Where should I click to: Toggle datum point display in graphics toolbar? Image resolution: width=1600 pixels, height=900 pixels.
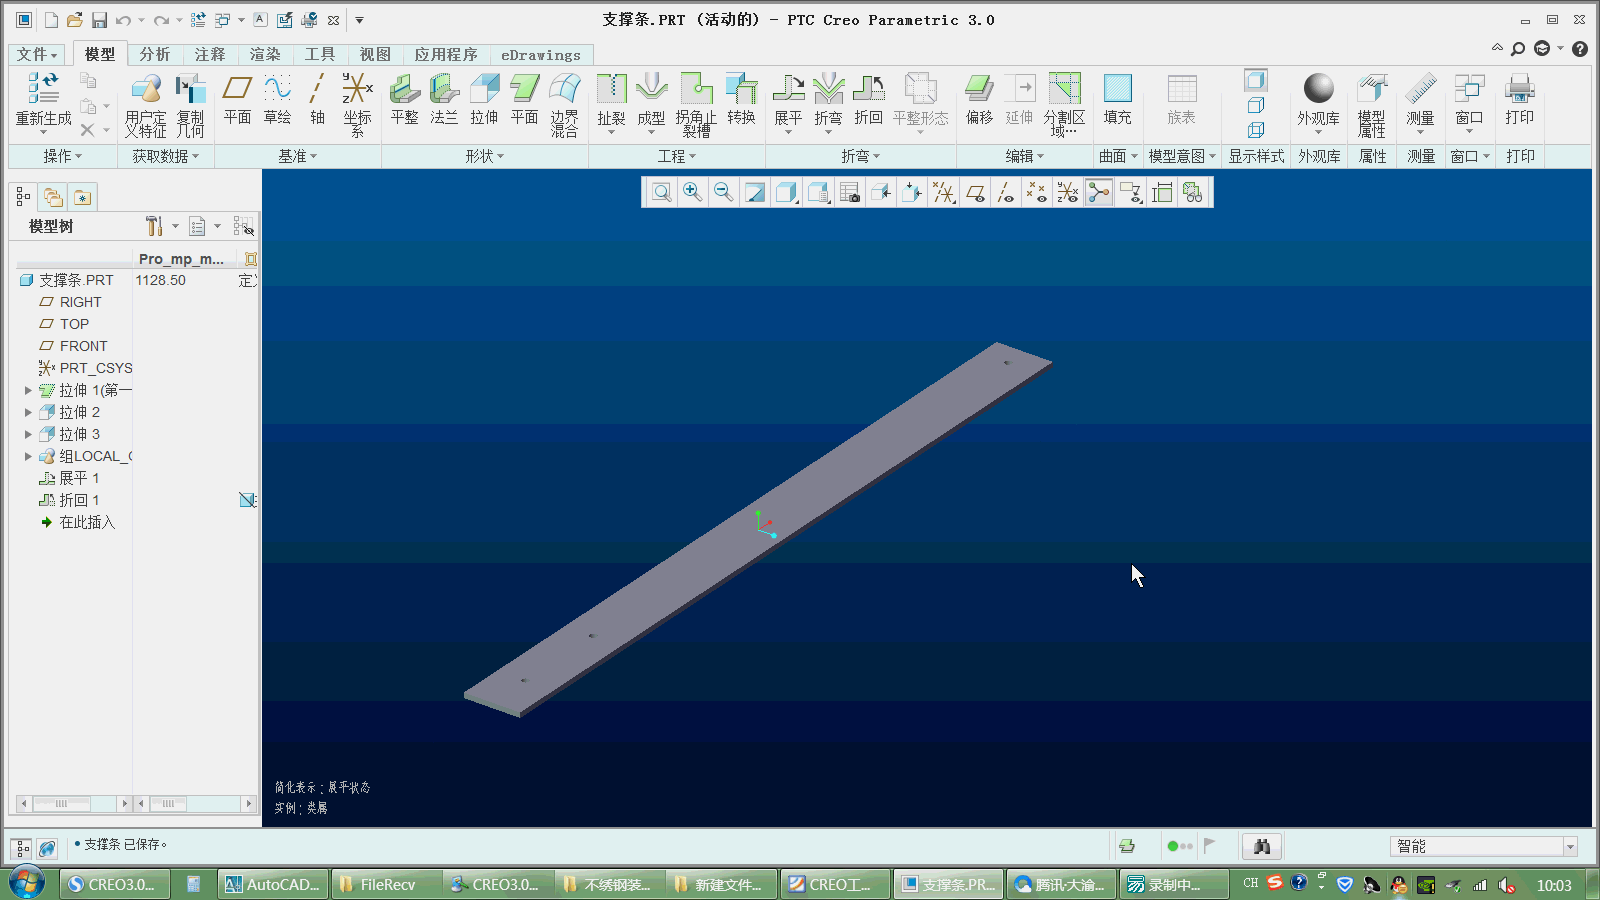pyautogui.click(x=1036, y=192)
